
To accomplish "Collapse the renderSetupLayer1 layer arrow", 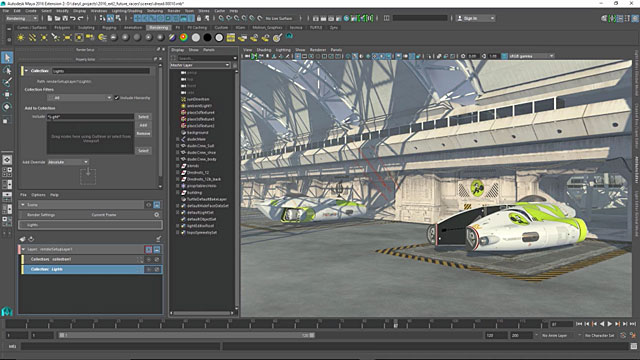I will click(x=24, y=249).
